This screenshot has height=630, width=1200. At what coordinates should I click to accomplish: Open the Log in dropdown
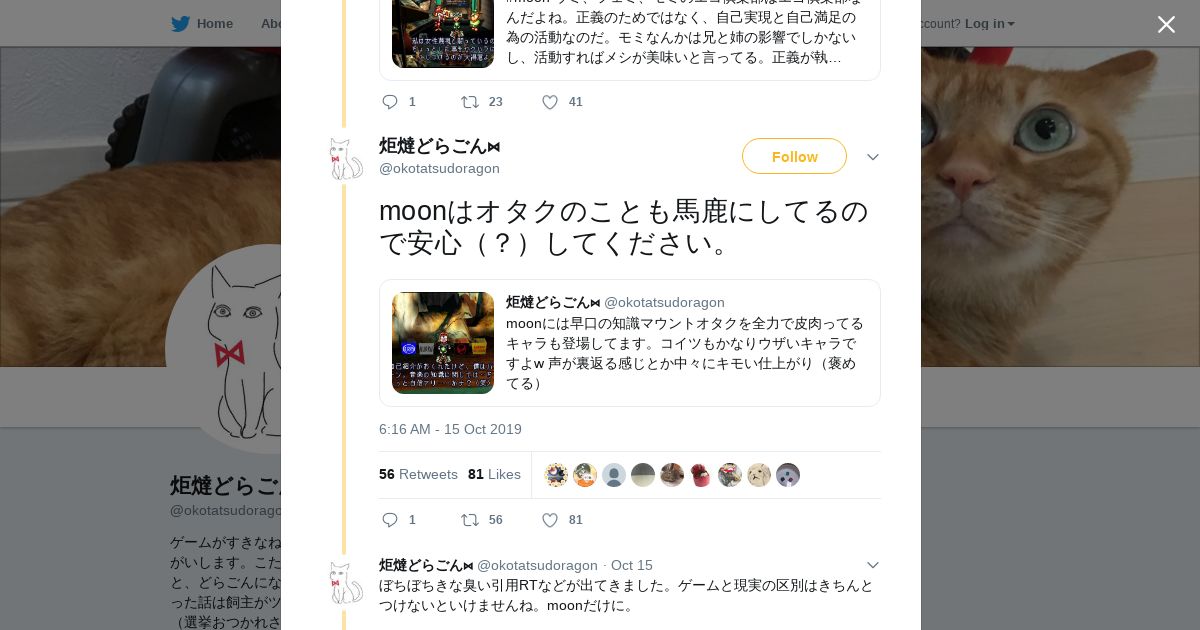[989, 23]
